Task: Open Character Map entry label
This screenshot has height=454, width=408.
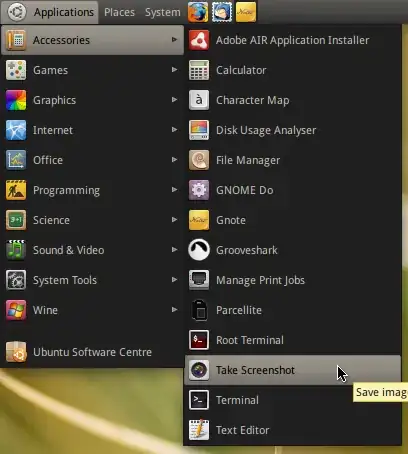Action: click(x=253, y=100)
